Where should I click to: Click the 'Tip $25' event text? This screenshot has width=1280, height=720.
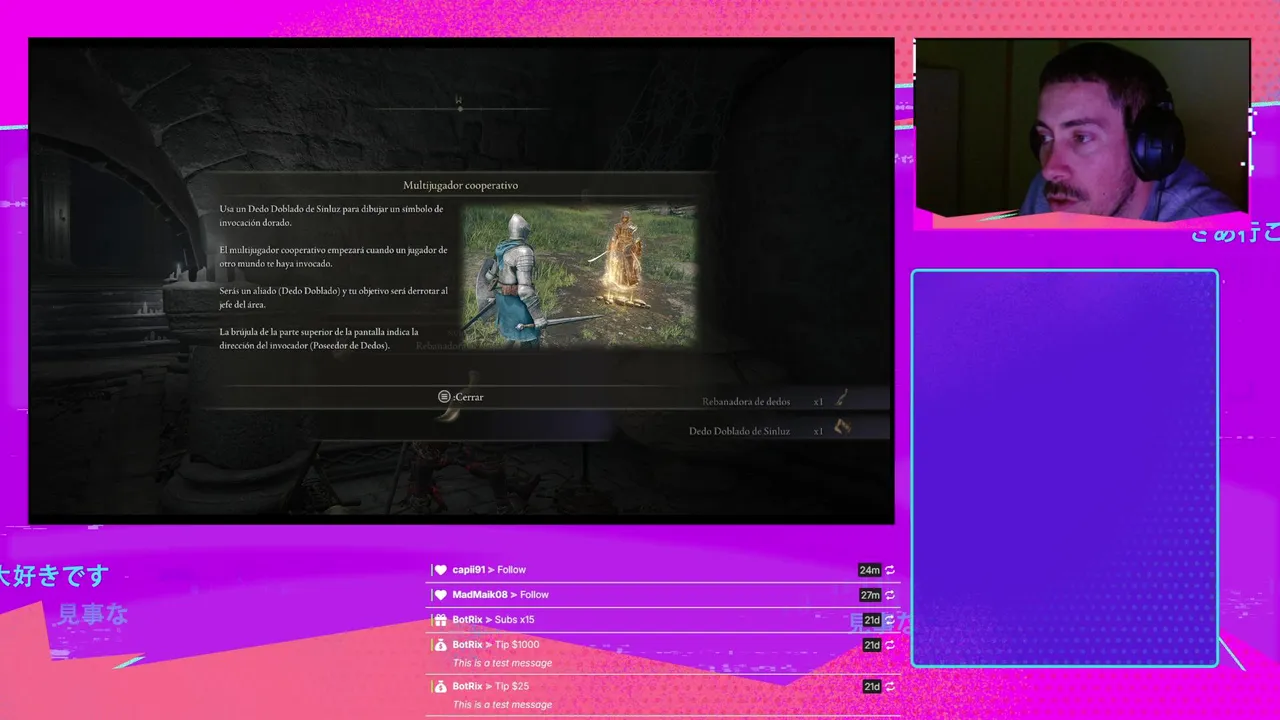(x=512, y=686)
